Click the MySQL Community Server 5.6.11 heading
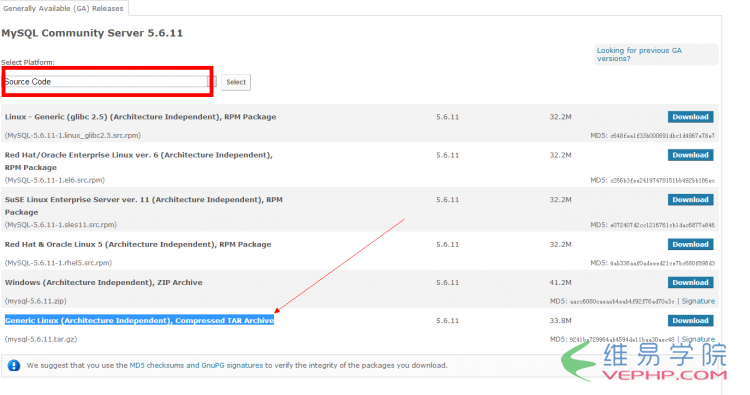Viewport: 750px width, 395px height. point(92,33)
